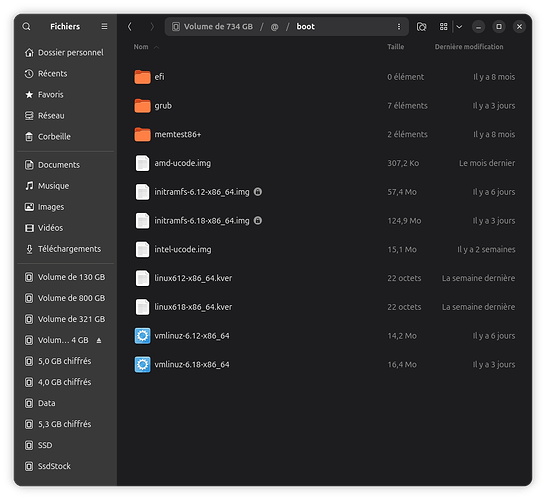Screen dimensions: 546x500
Task: Open the search icon in Fichiers sidebar
Action: pyautogui.click(x=26, y=26)
